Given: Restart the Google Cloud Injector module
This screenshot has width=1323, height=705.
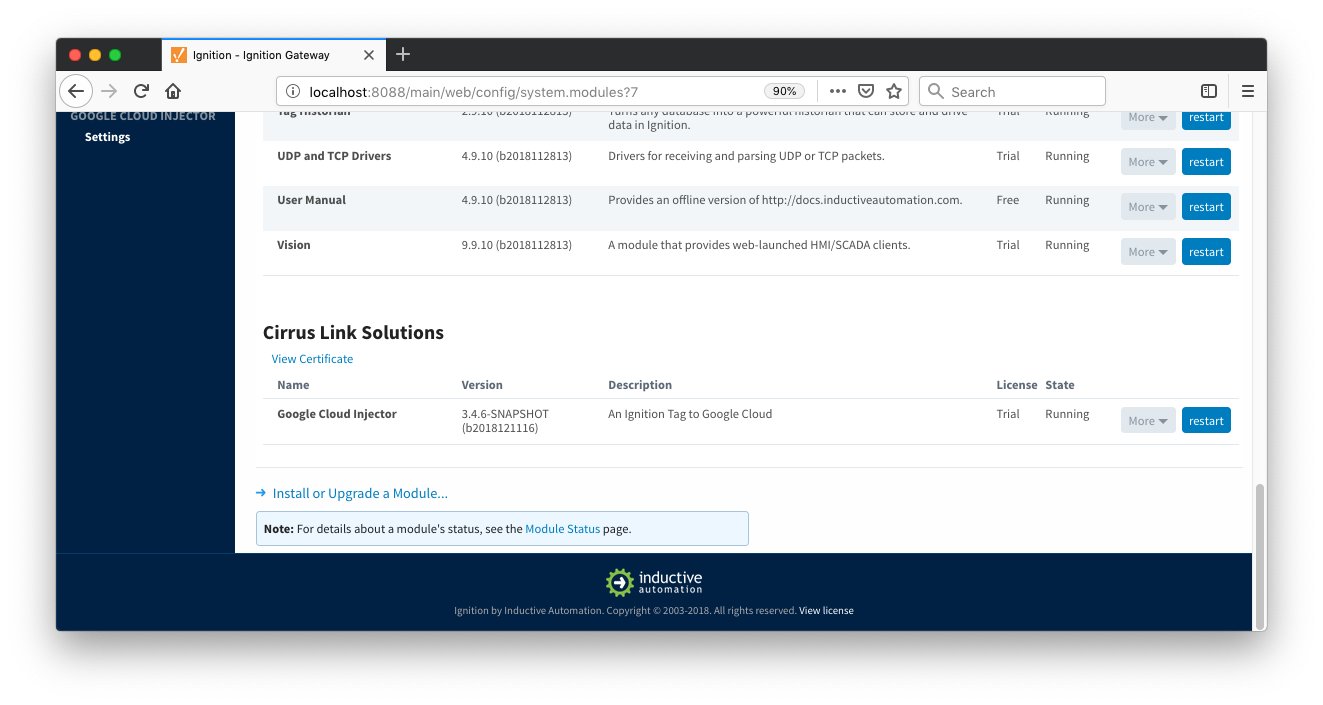Looking at the screenshot, I should click(1206, 421).
